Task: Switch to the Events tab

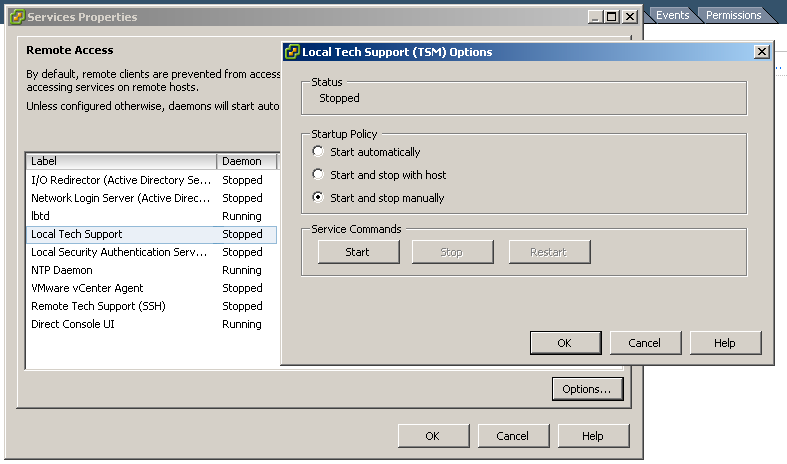Action: [x=673, y=15]
